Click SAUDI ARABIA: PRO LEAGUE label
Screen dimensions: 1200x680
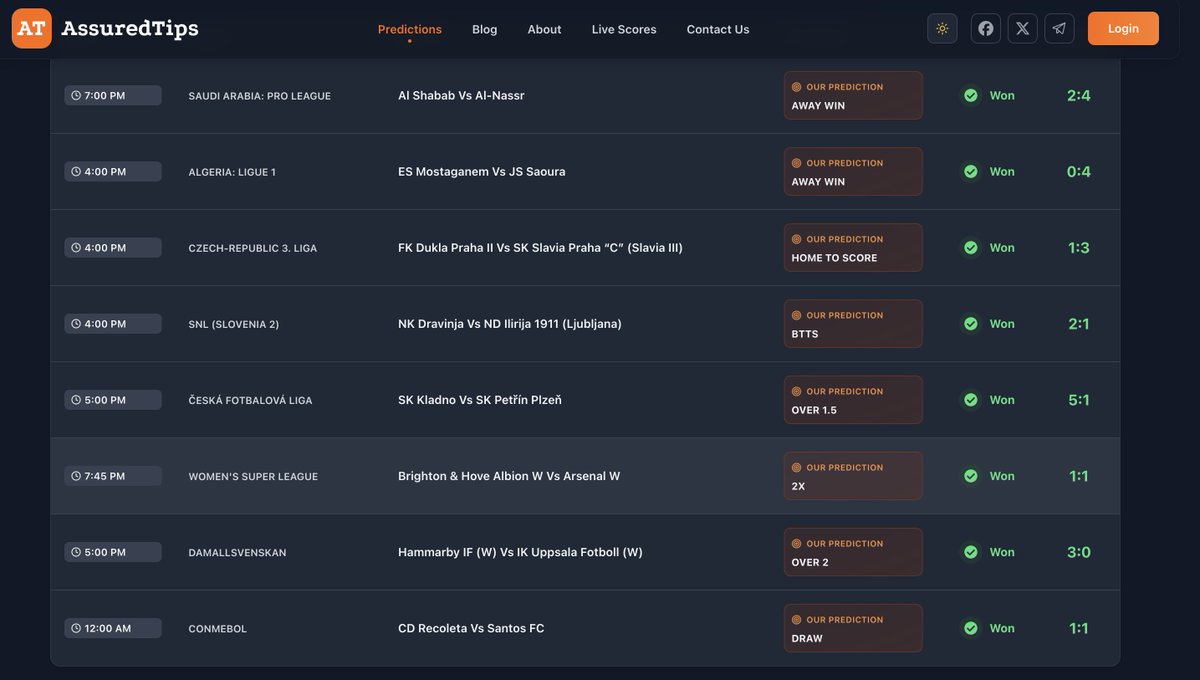(260, 96)
